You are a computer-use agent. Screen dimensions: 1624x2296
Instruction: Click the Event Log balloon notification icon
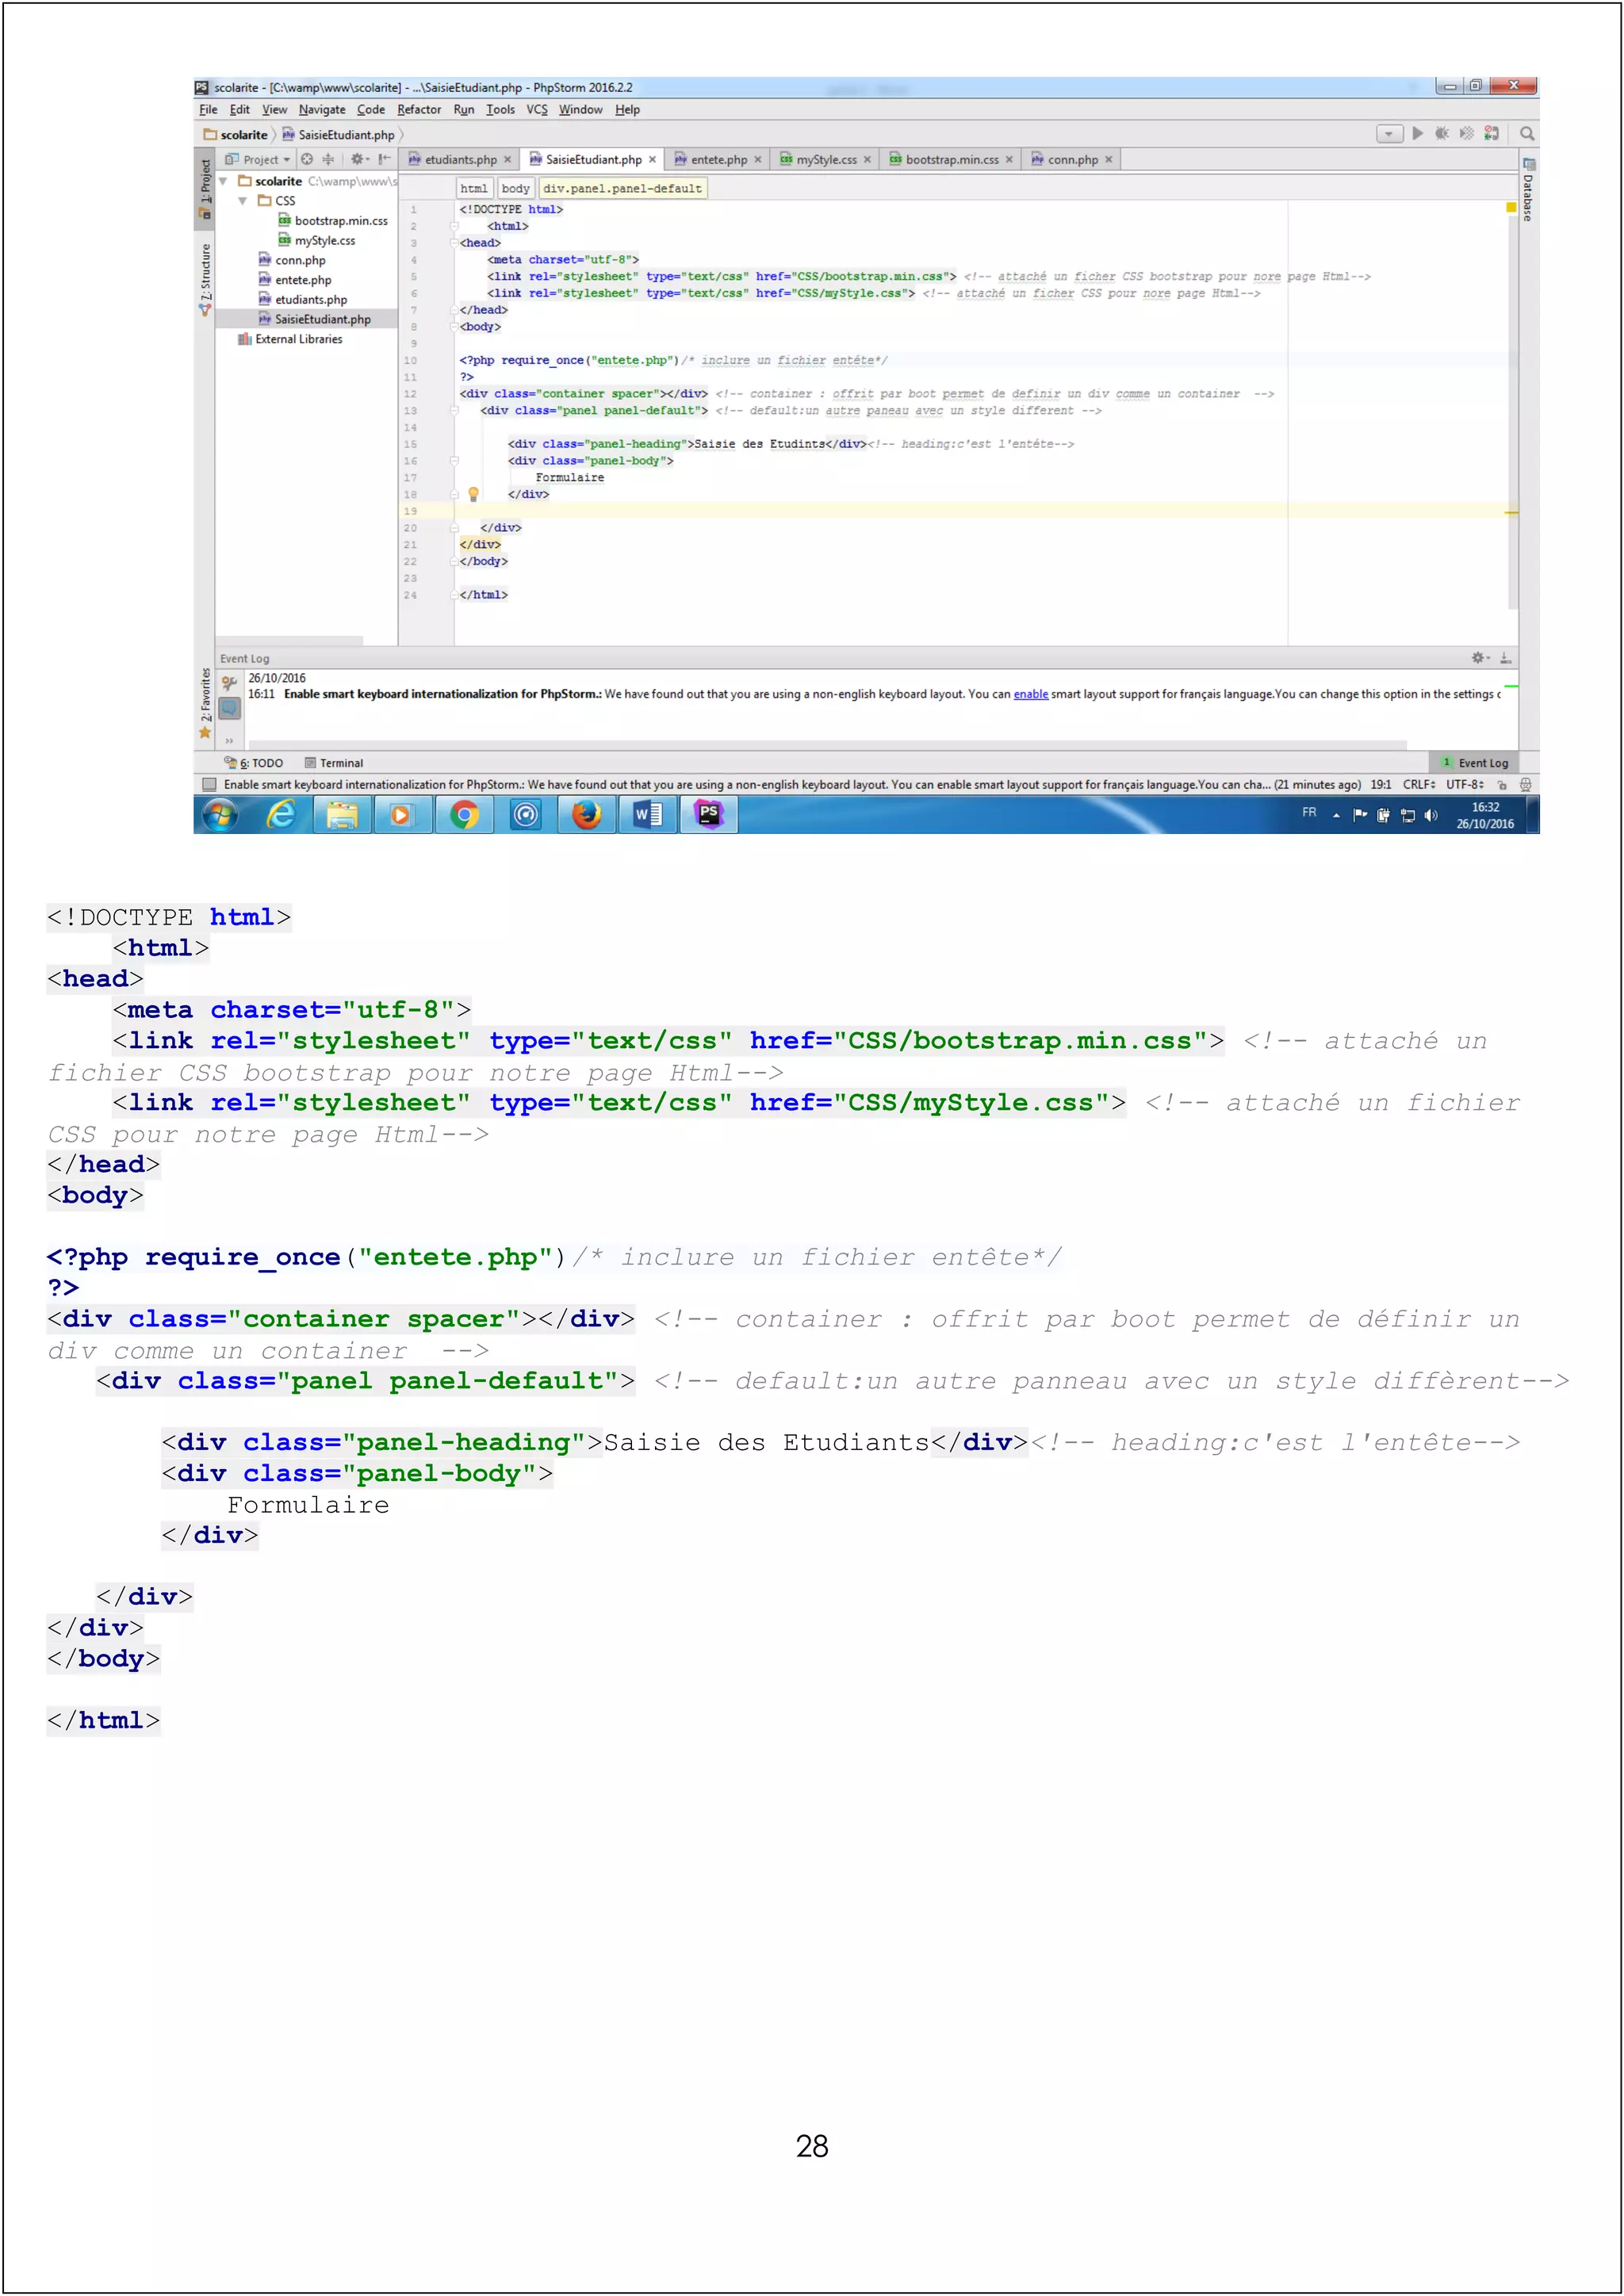pyautogui.click(x=229, y=709)
